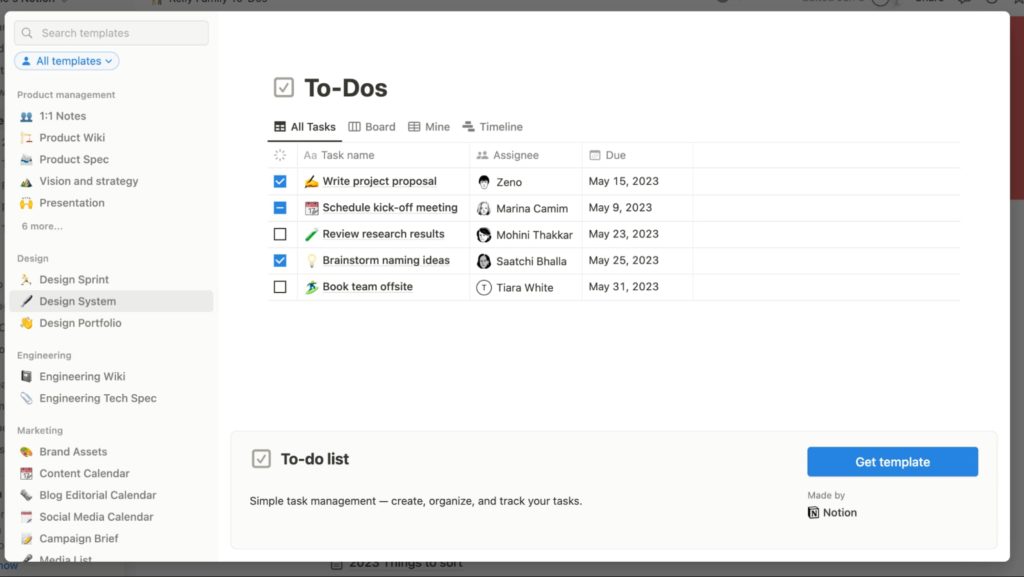Screen dimensions: 1024x577
Task: Click Mohini Thakkar's avatar icon
Action: pyautogui.click(x=484, y=235)
